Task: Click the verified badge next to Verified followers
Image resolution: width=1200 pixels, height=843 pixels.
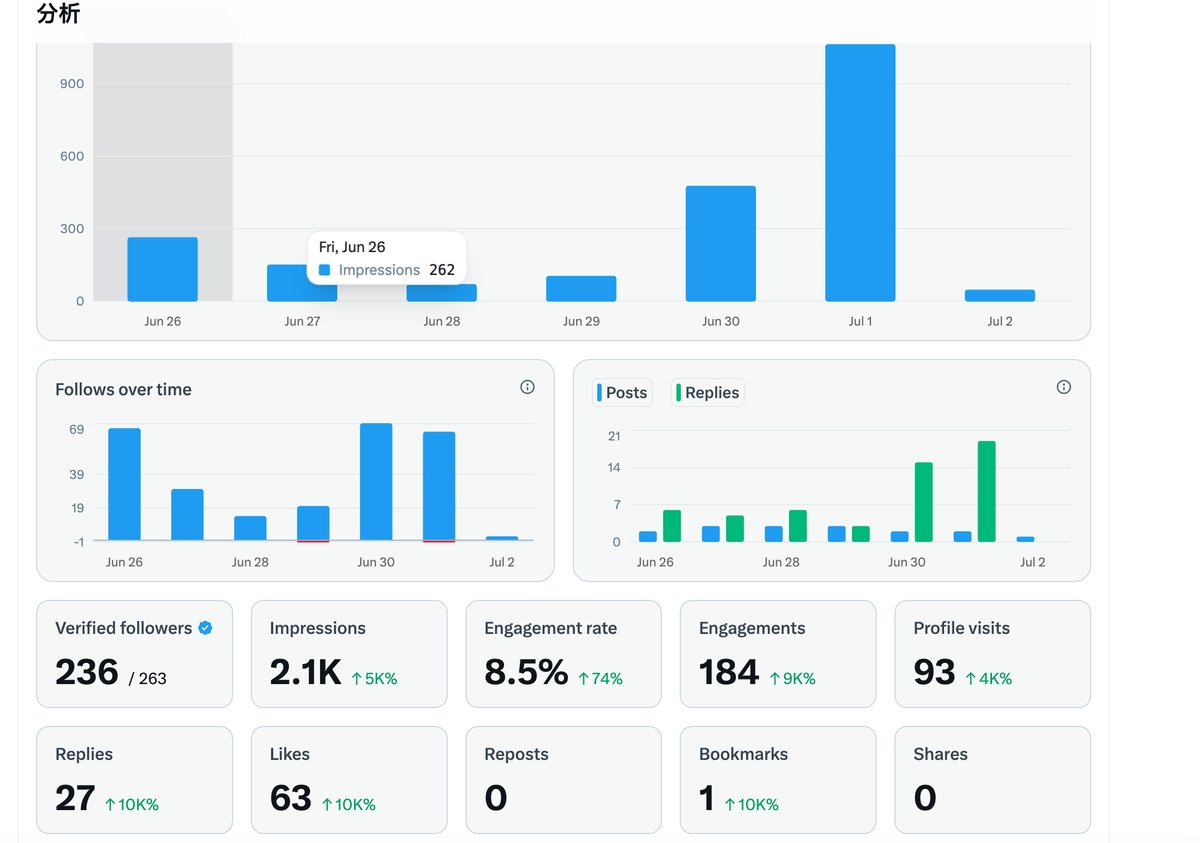Action: tap(205, 628)
